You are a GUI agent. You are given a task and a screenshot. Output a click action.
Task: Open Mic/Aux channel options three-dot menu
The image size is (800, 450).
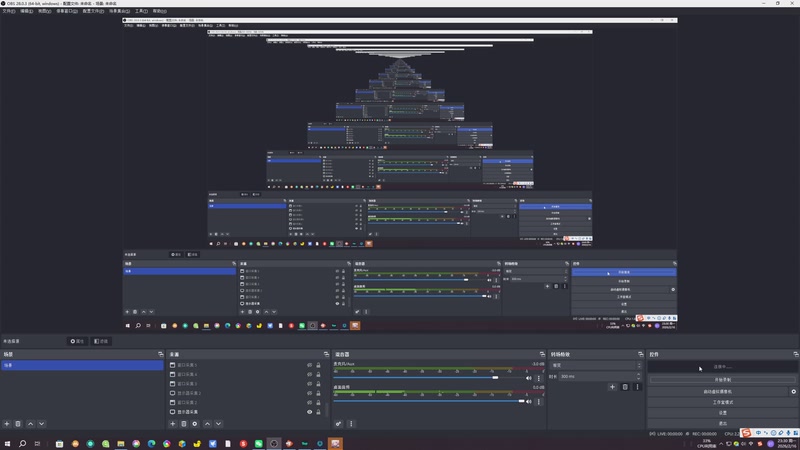[x=538, y=378]
